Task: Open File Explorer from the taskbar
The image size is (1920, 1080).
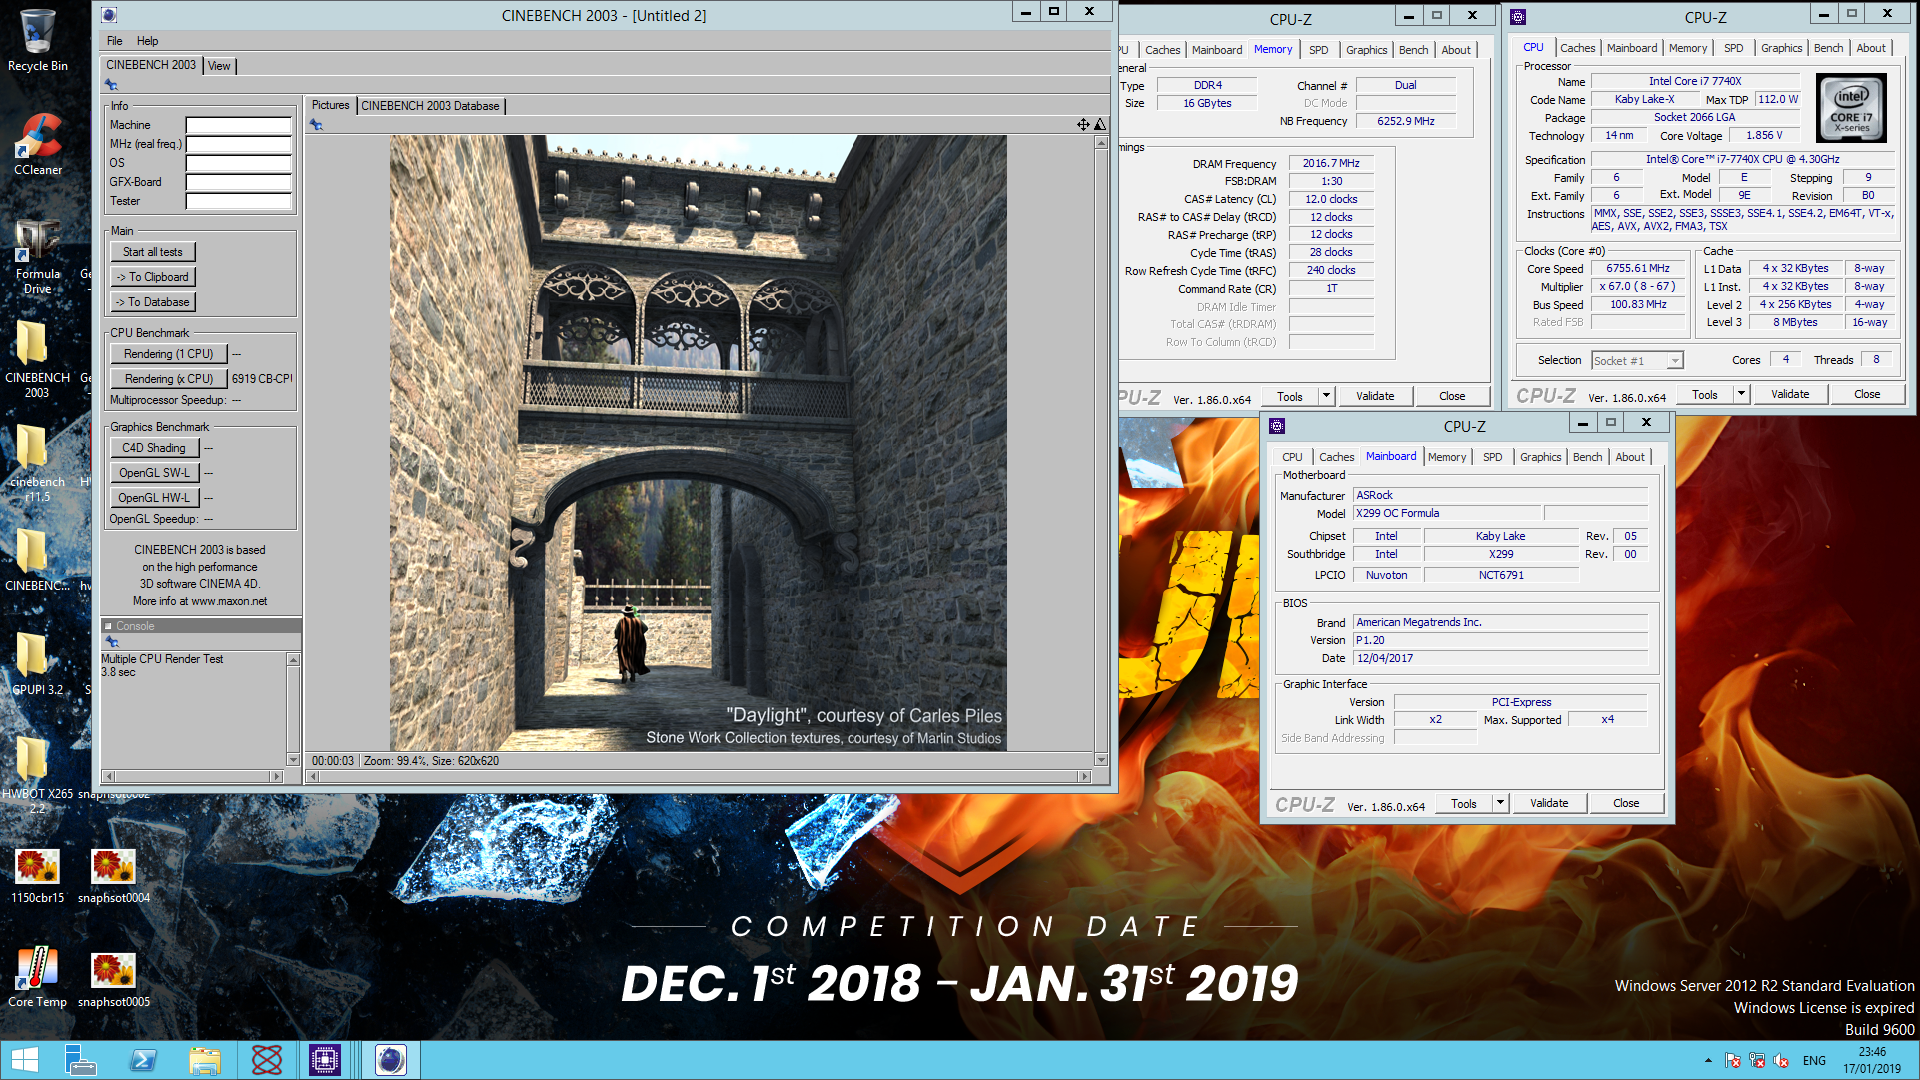Action: tap(205, 1060)
